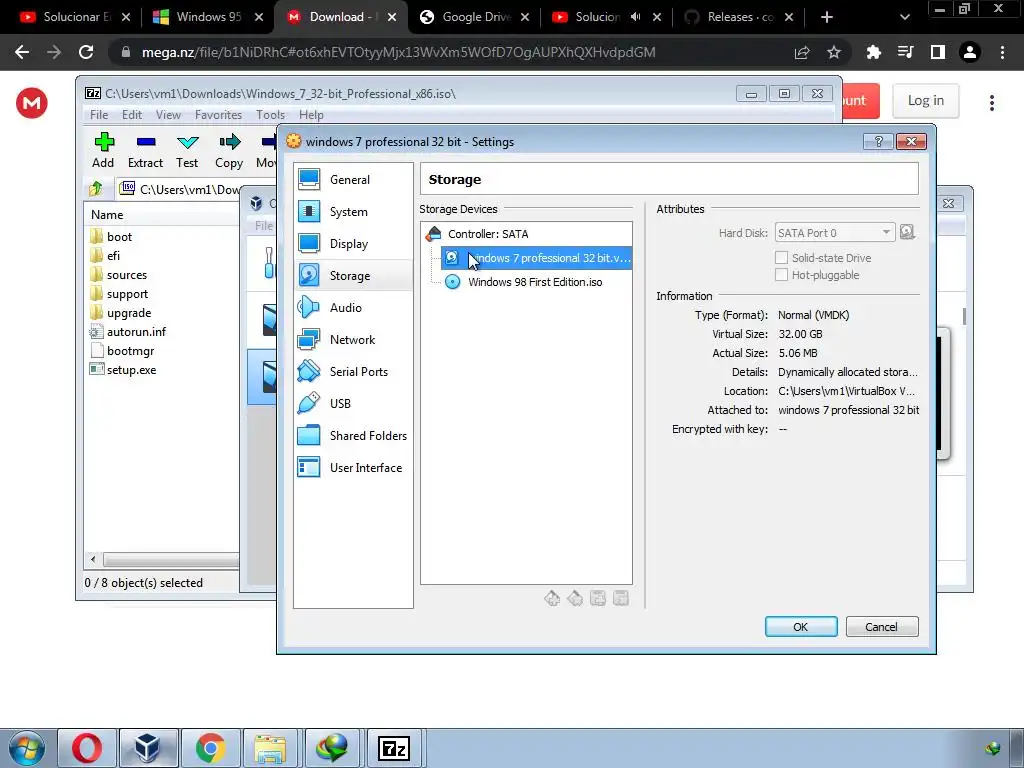Screen dimensions: 1024x768
Task: Select the support folder in 7-Zip
Action: tap(119, 294)
